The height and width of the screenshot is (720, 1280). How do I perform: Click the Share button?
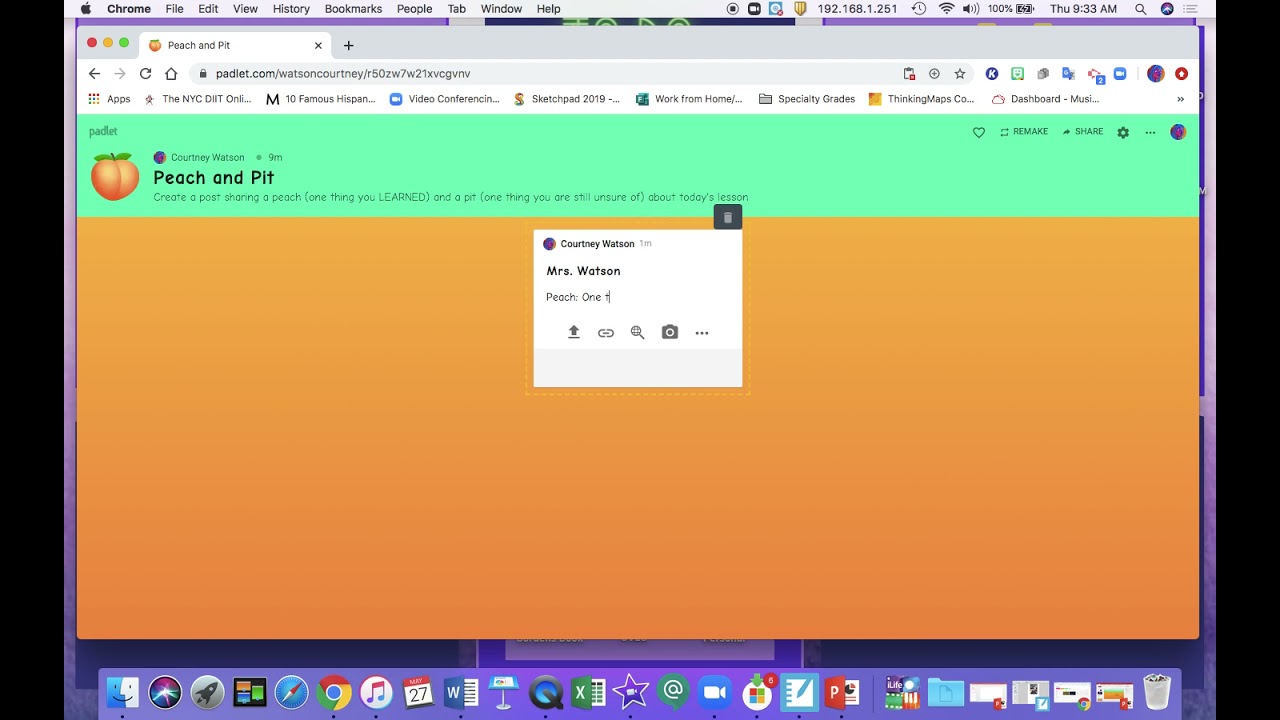[x=1083, y=132]
